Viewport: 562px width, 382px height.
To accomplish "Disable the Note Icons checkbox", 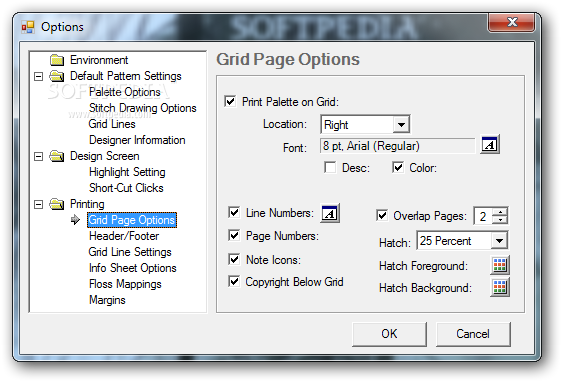I will [234, 259].
